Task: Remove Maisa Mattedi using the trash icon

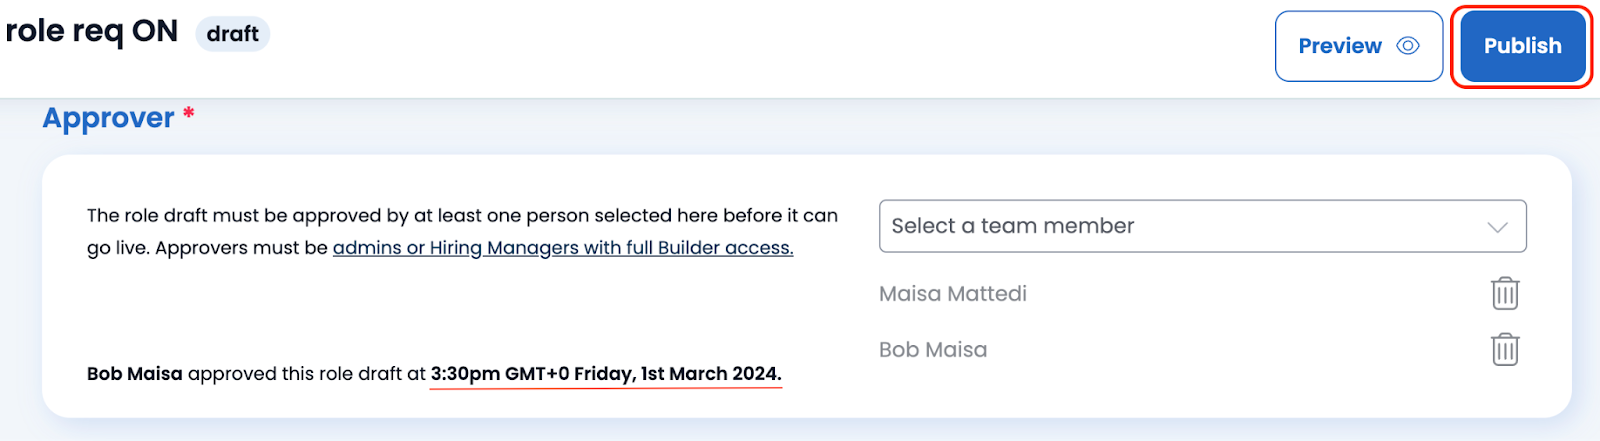Action: coord(1505,294)
